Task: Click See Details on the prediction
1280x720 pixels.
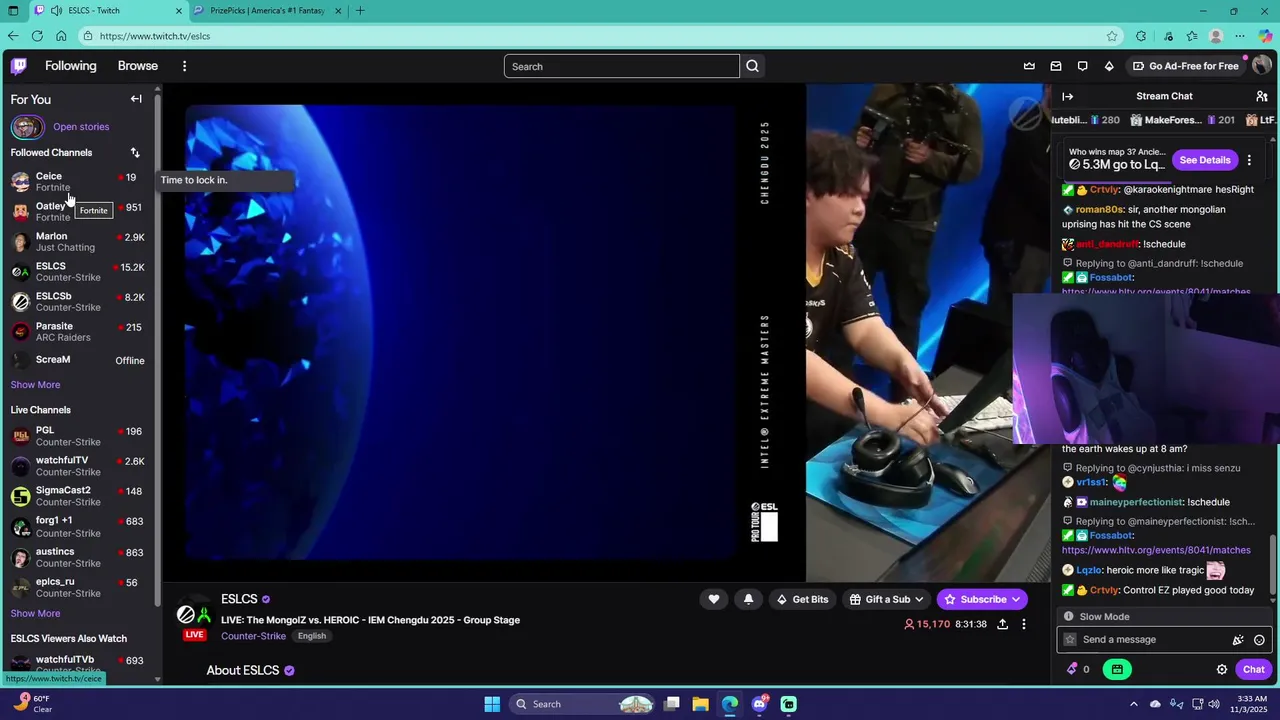Action: click(1205, 160)
